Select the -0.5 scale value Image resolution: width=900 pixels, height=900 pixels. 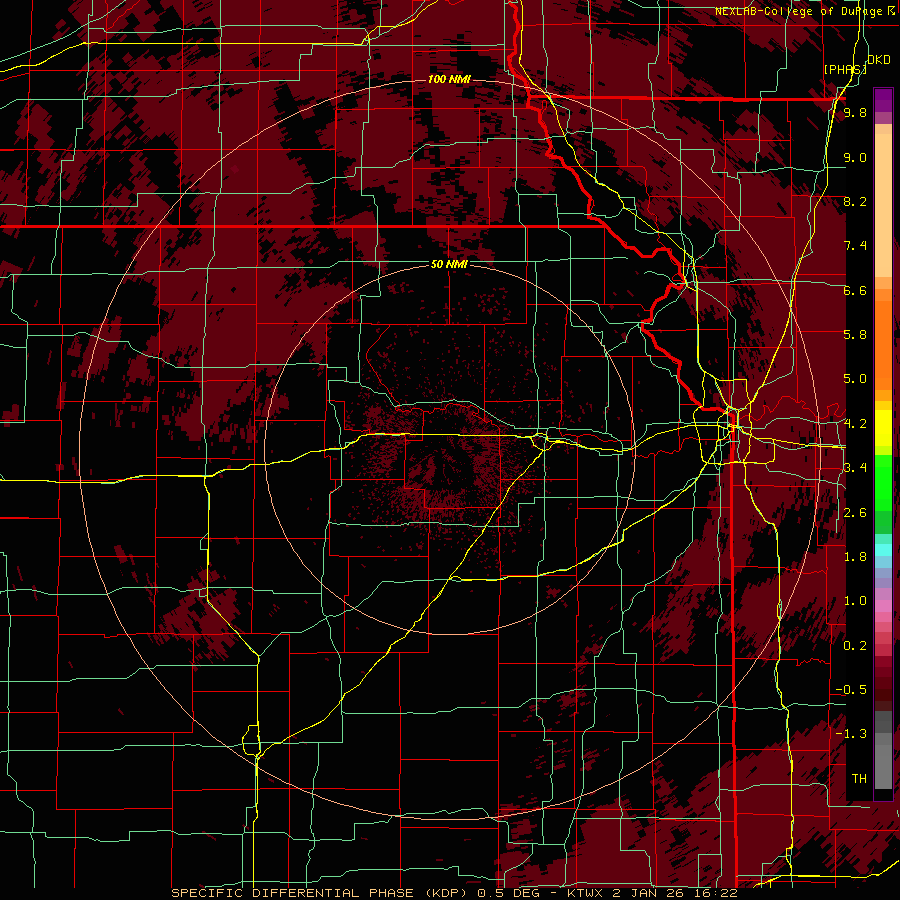[851, 690]
